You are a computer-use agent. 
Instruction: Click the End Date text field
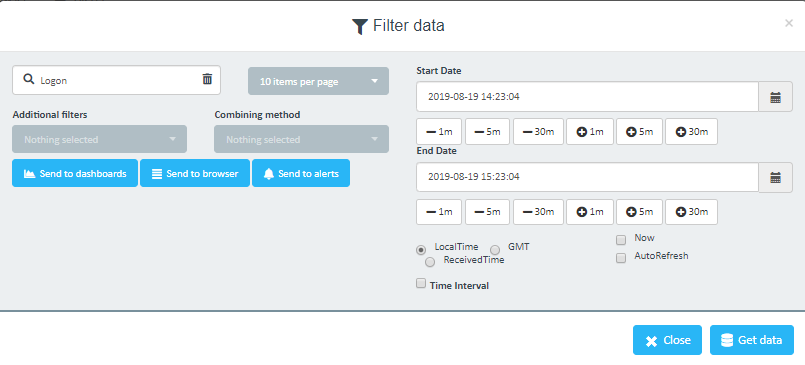pyautogui.click(x=587, y=177)
